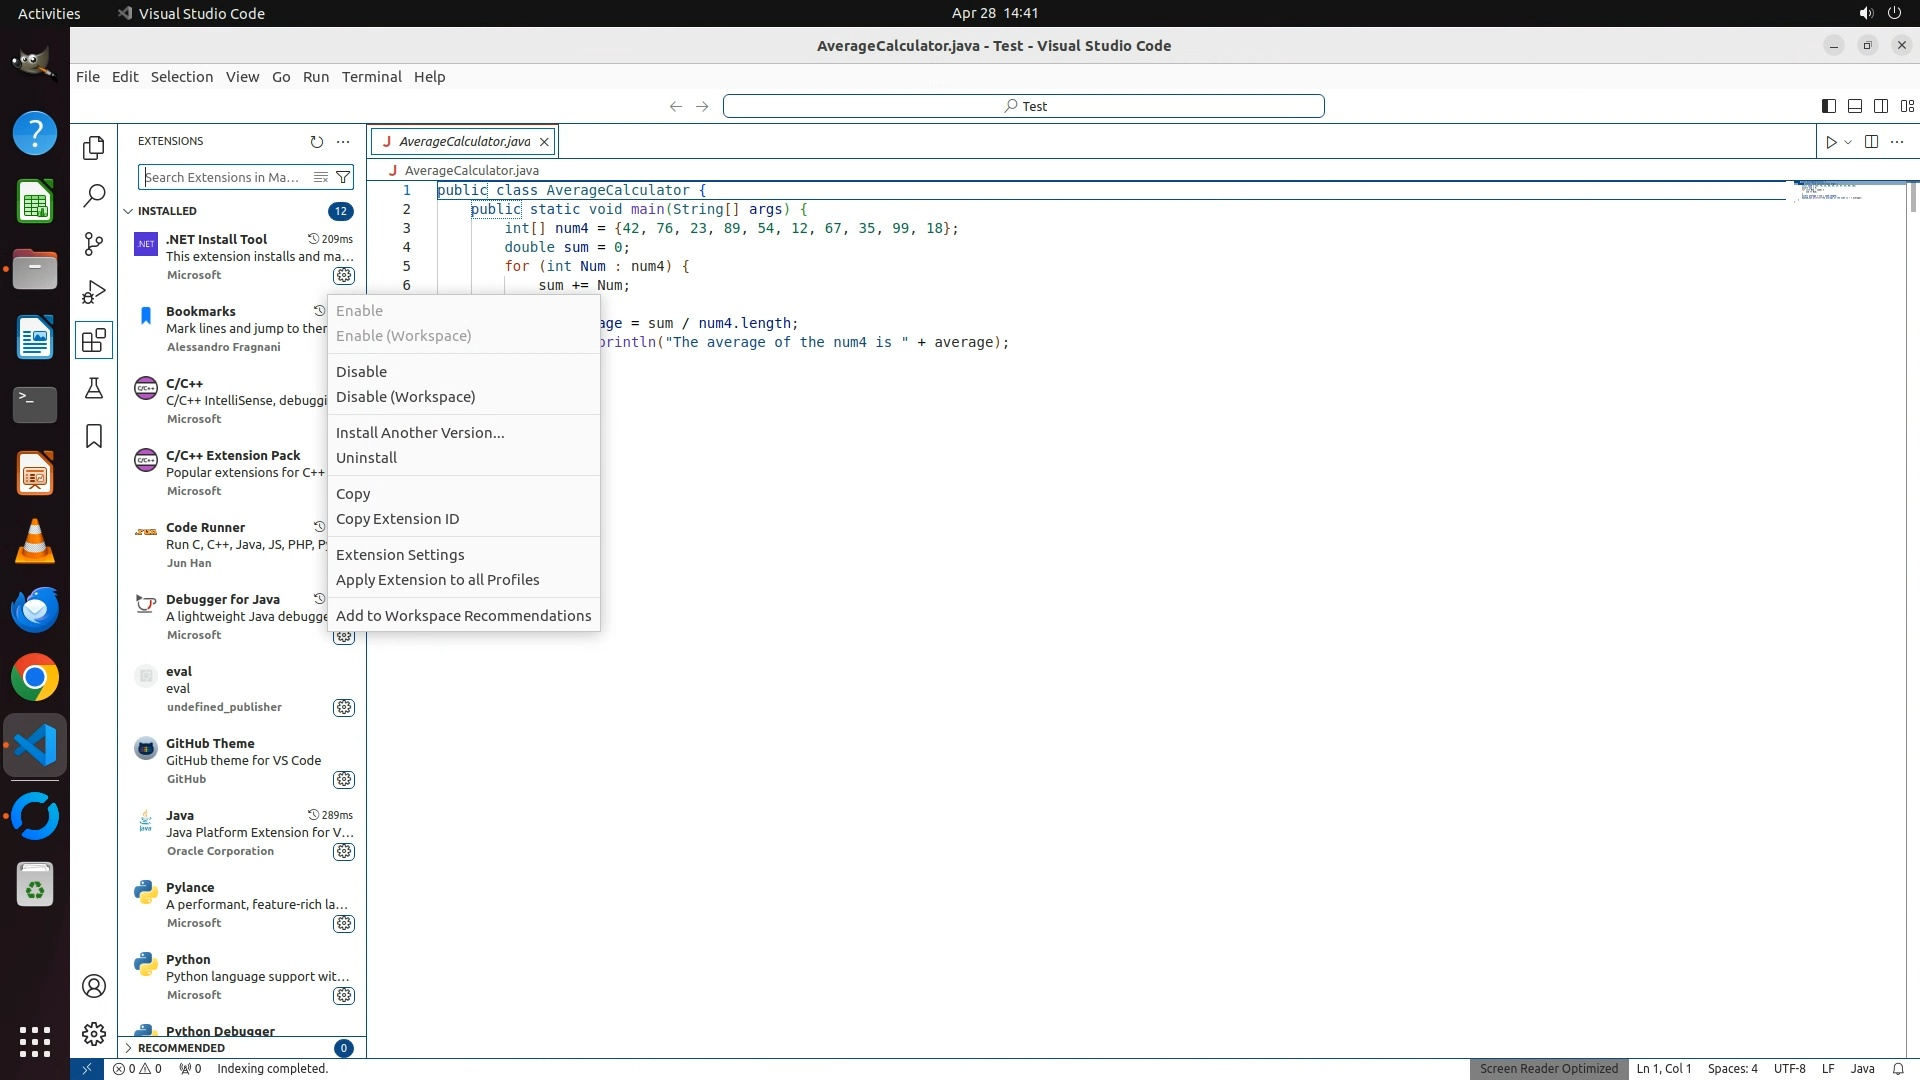Viewport: 1920px width, 1080px height.
Task: Click the Refresh extensions icon
Action: (x=317, y=142)
